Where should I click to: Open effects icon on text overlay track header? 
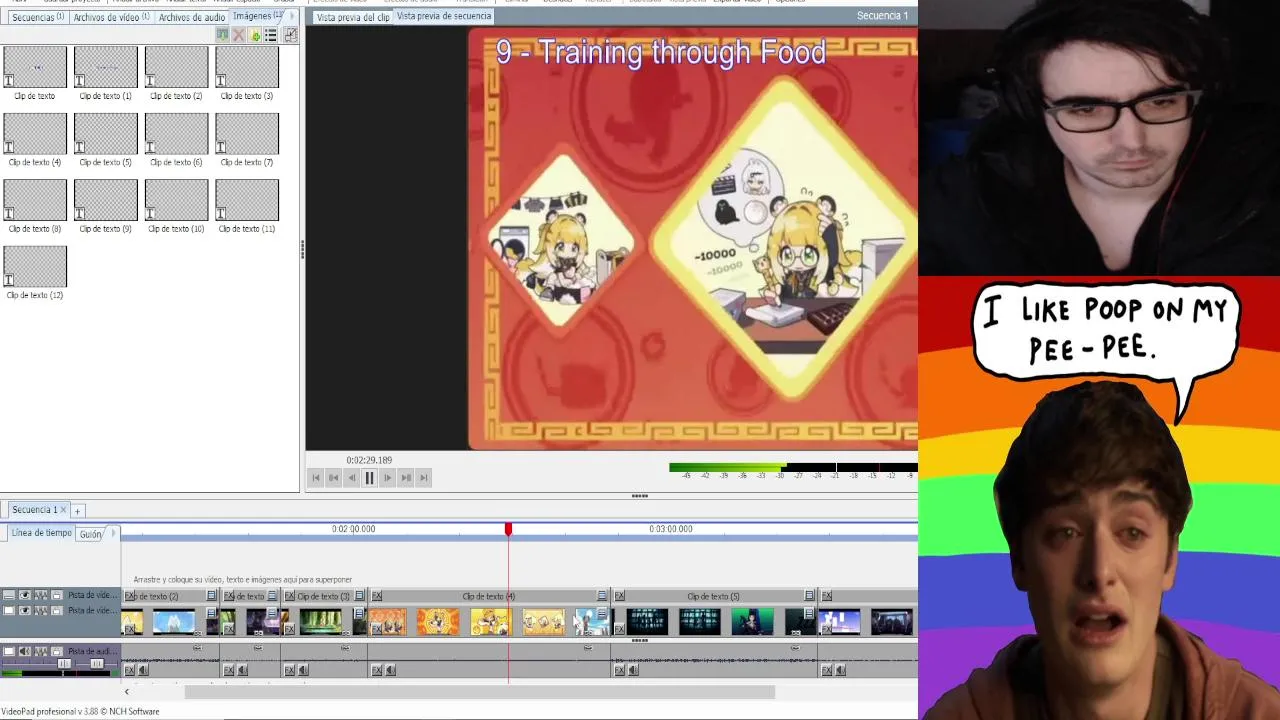point(41,595)
